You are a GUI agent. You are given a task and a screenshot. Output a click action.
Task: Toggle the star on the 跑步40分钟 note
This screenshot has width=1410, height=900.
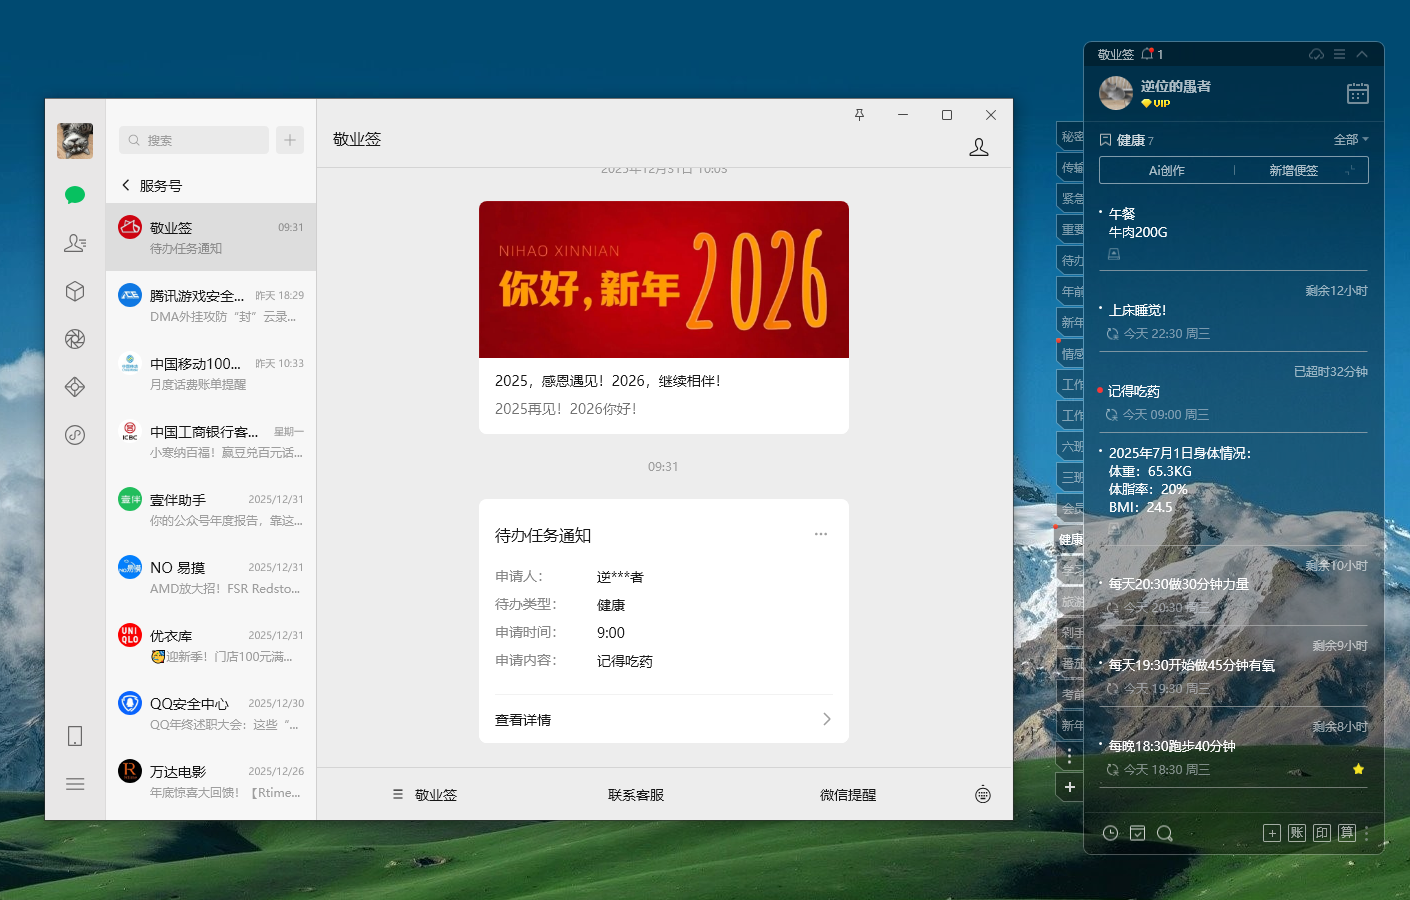click(1358, 769)
